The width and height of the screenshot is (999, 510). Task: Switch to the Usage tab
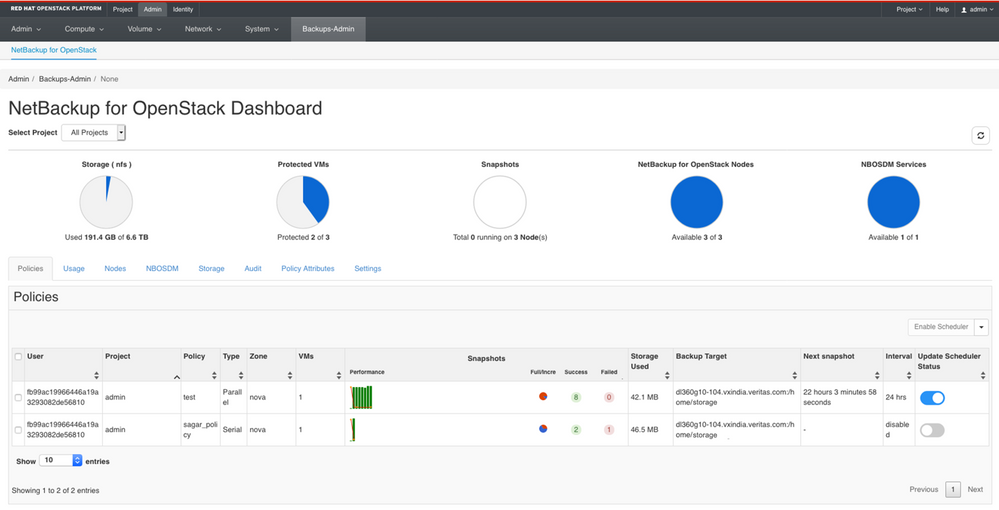click(74, 268)
